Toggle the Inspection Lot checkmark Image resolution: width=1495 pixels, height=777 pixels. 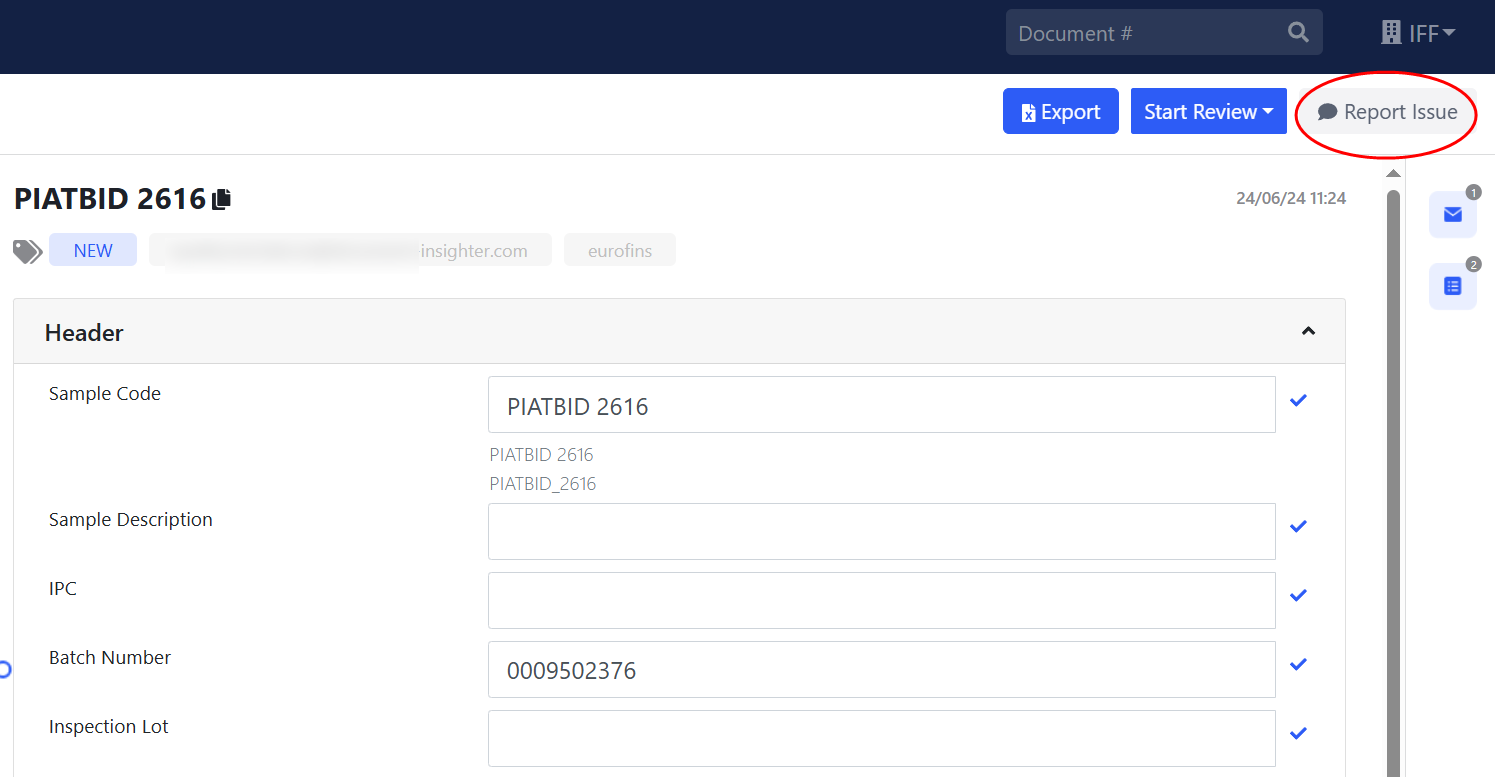[1298, 734]
